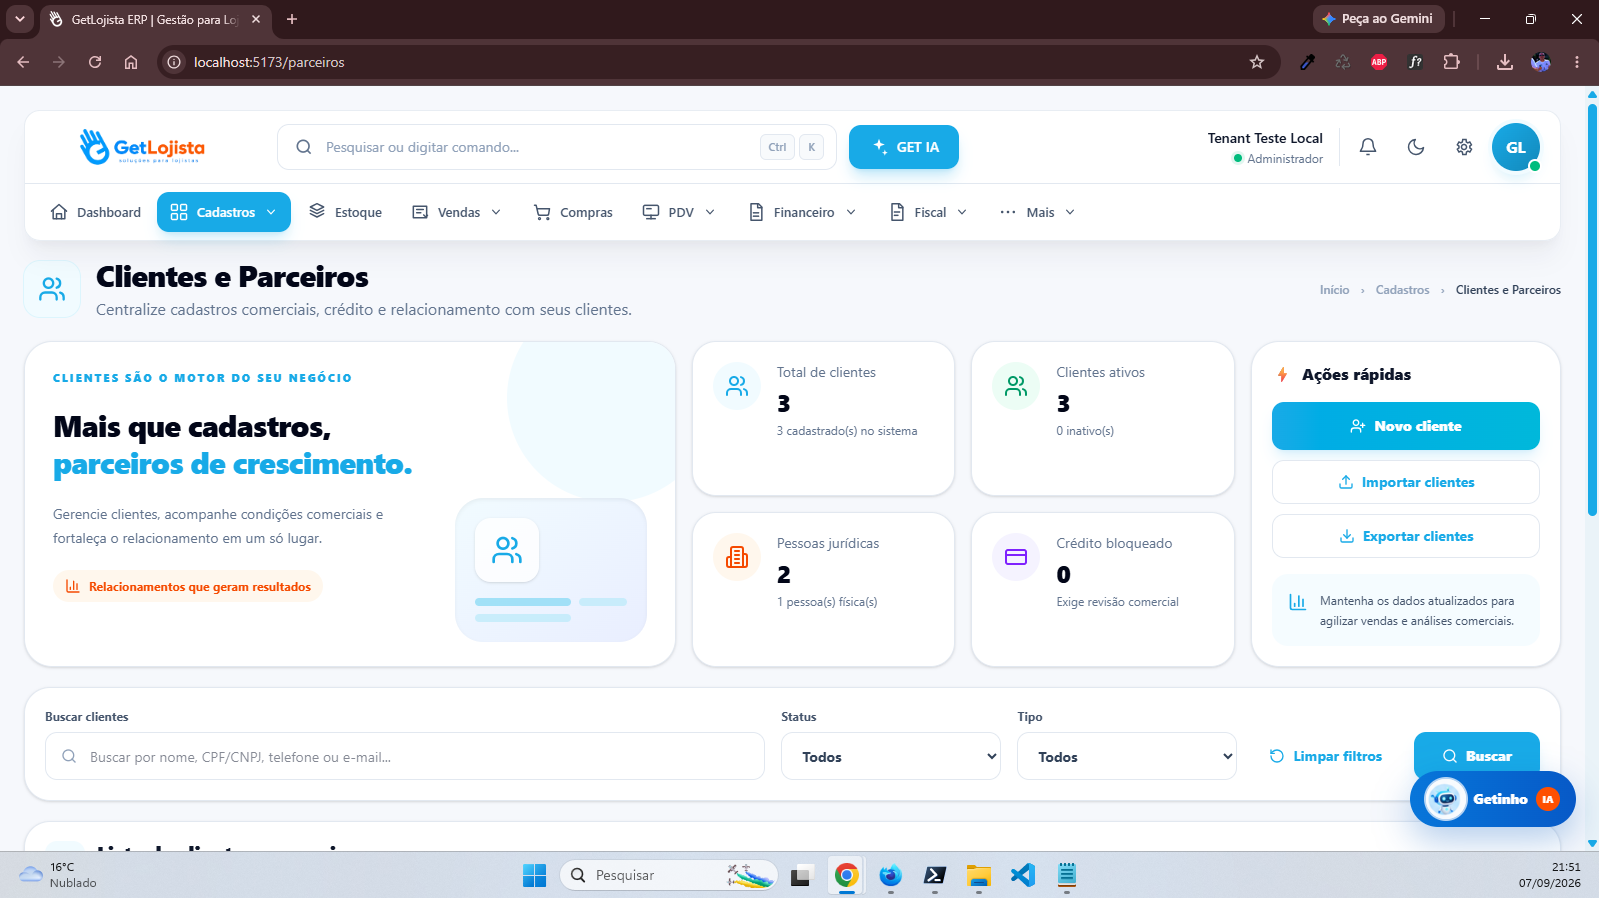The image size is (1599, 898).
Task: Open the Chrome three-dot menu
Action: [x=1577, y=62]
